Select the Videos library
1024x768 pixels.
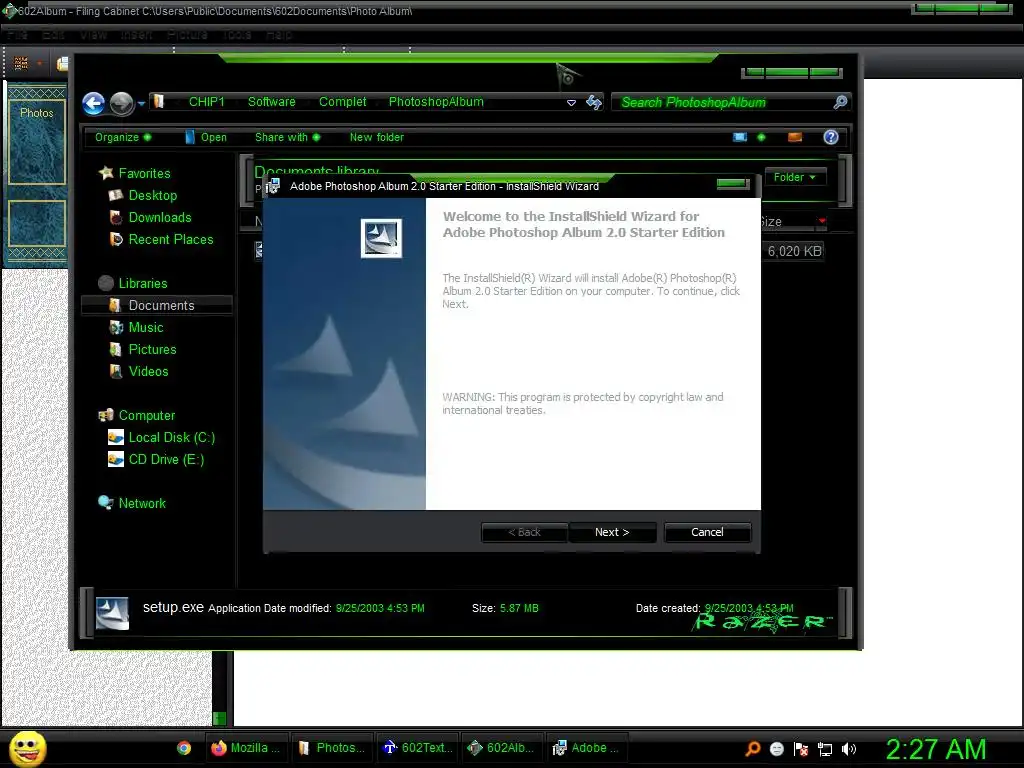coord(148,372)
